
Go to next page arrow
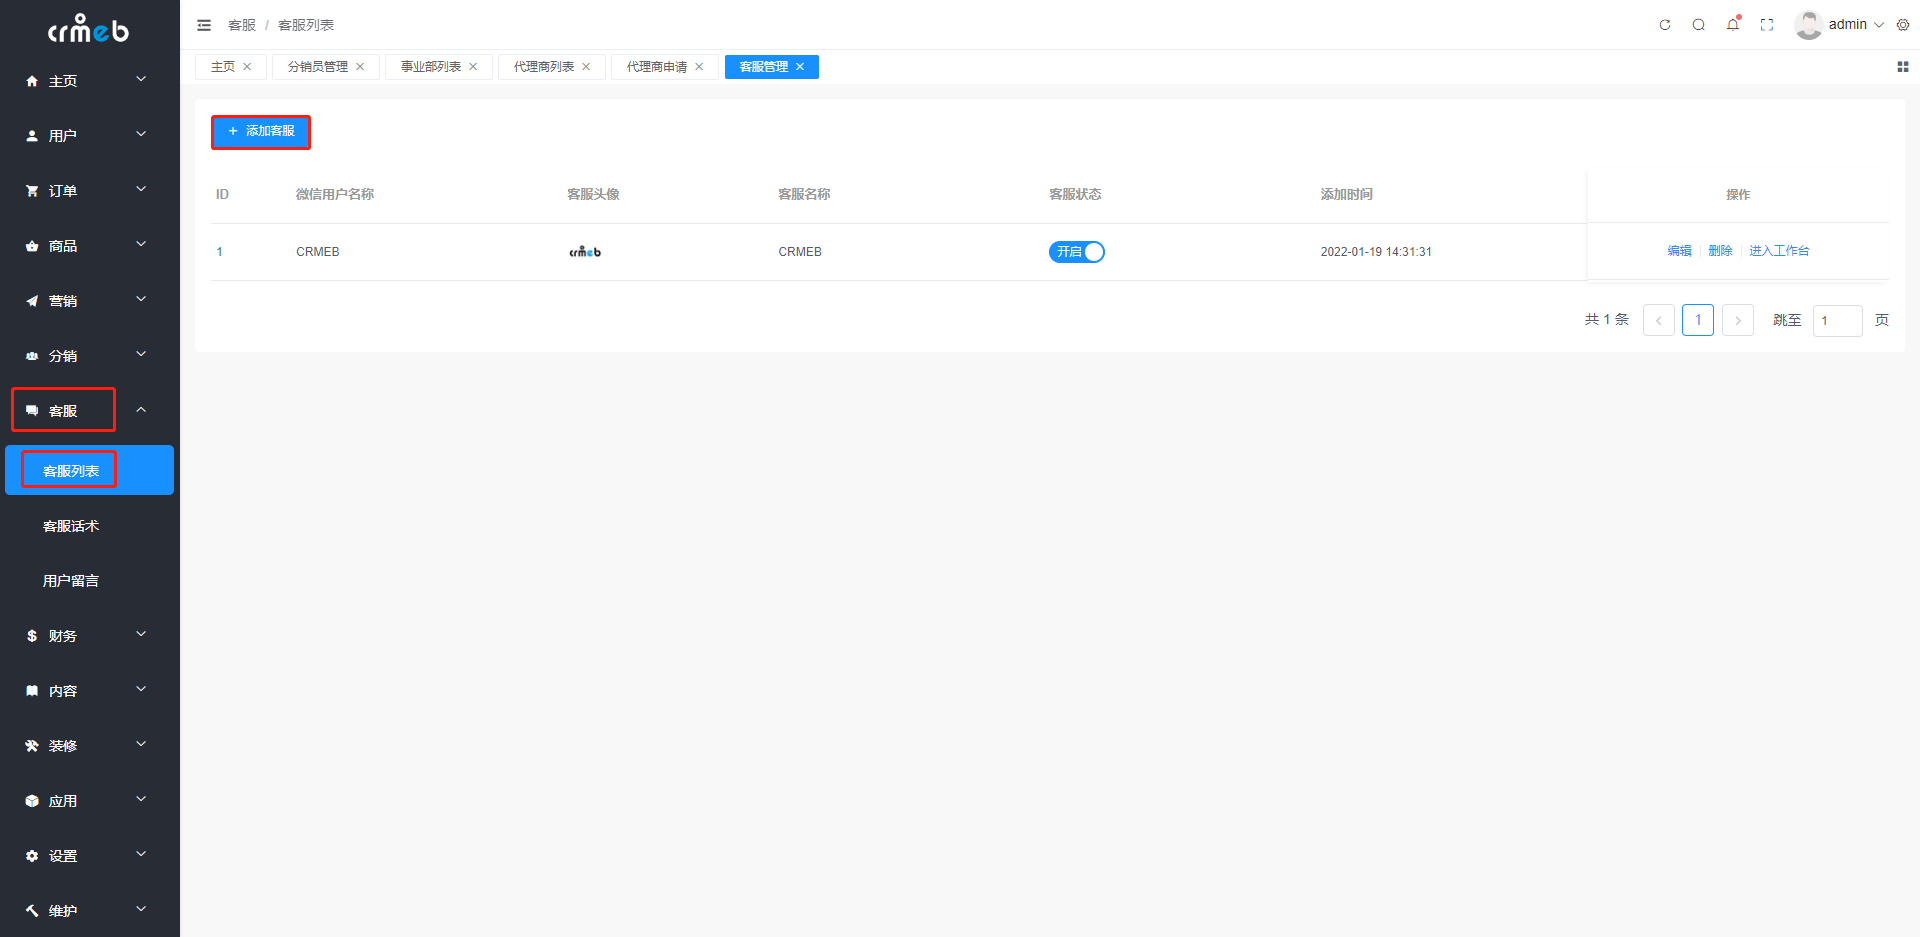pyautogui.click(x=1738, y=320)
